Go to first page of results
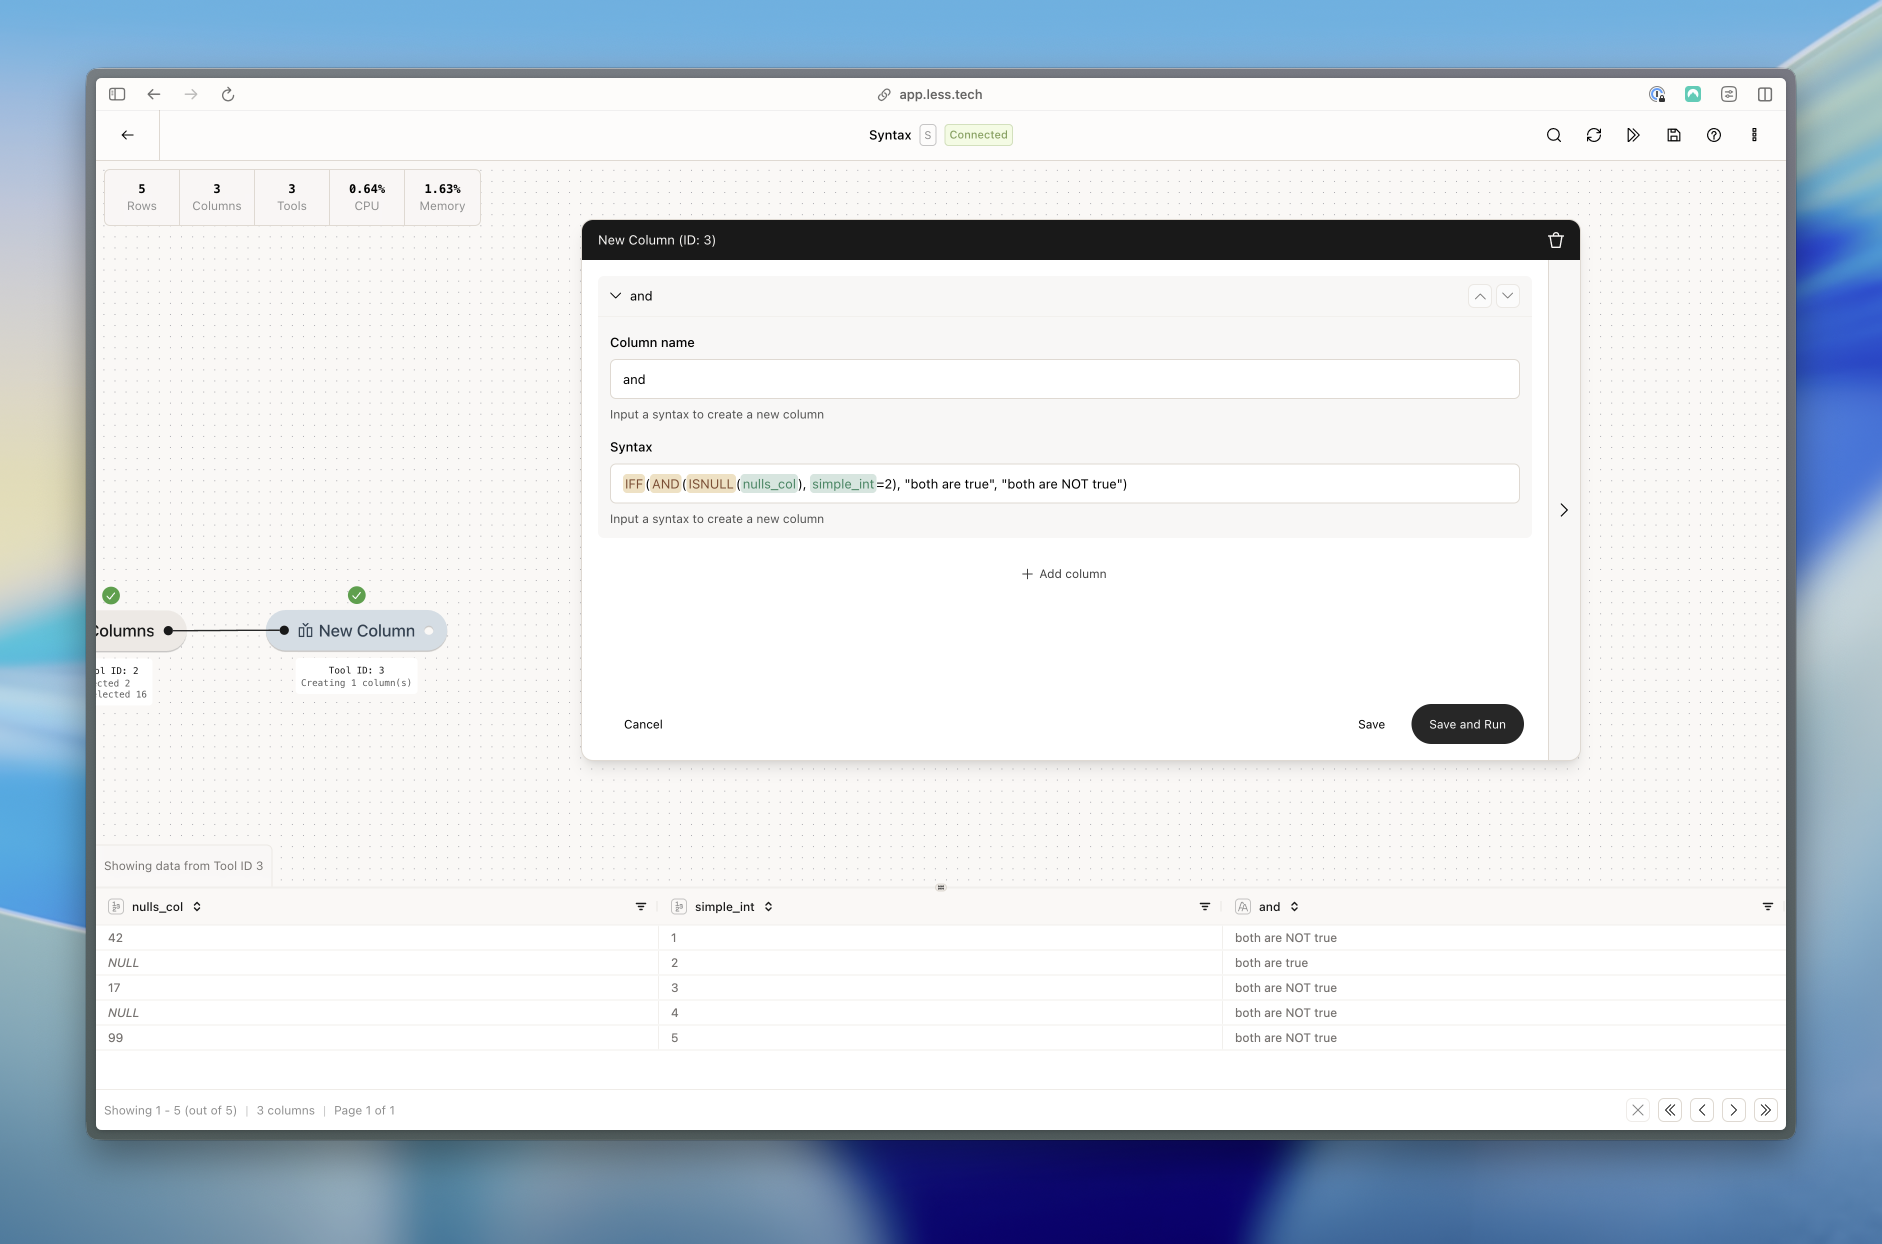This screenshot has height=1244, width=1882. (x=1670, y=1110)
